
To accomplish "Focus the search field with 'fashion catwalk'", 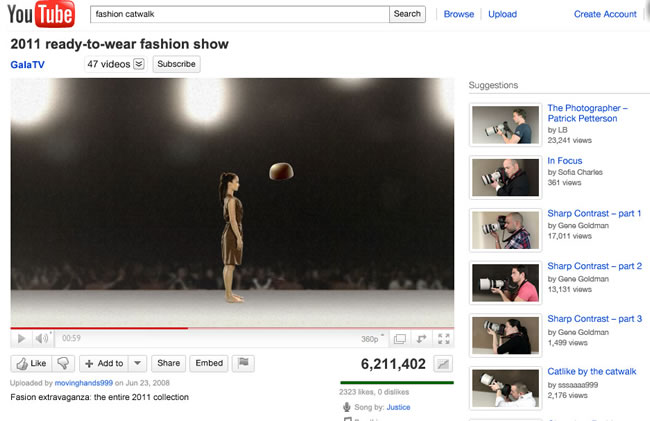I will point(238,14).
